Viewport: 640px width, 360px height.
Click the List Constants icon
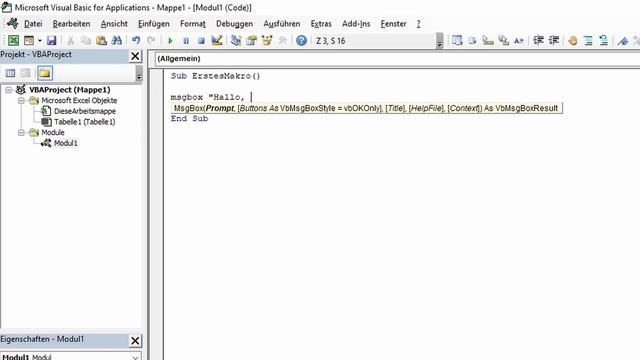tap(473, 40)
